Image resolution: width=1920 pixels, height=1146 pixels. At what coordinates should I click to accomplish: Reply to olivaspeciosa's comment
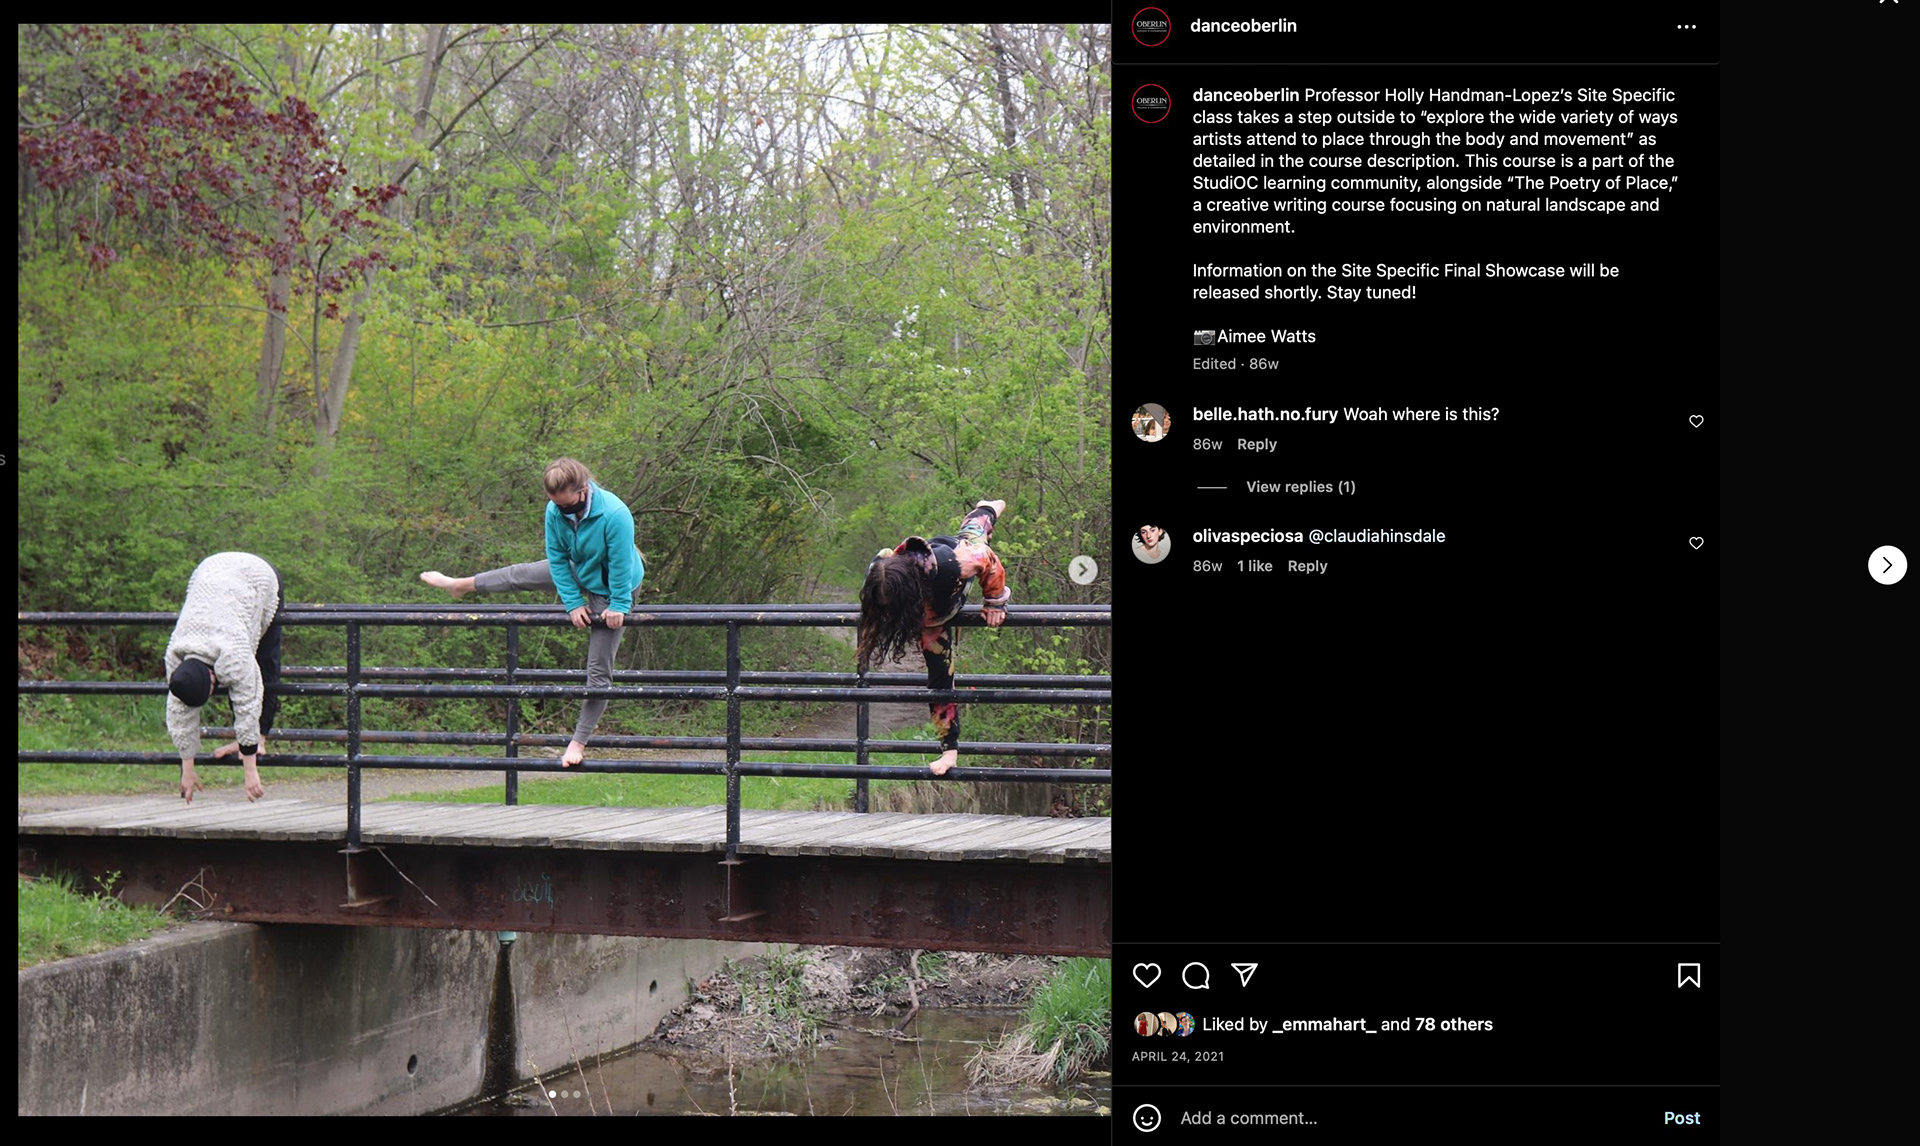tap(1307, 566)
